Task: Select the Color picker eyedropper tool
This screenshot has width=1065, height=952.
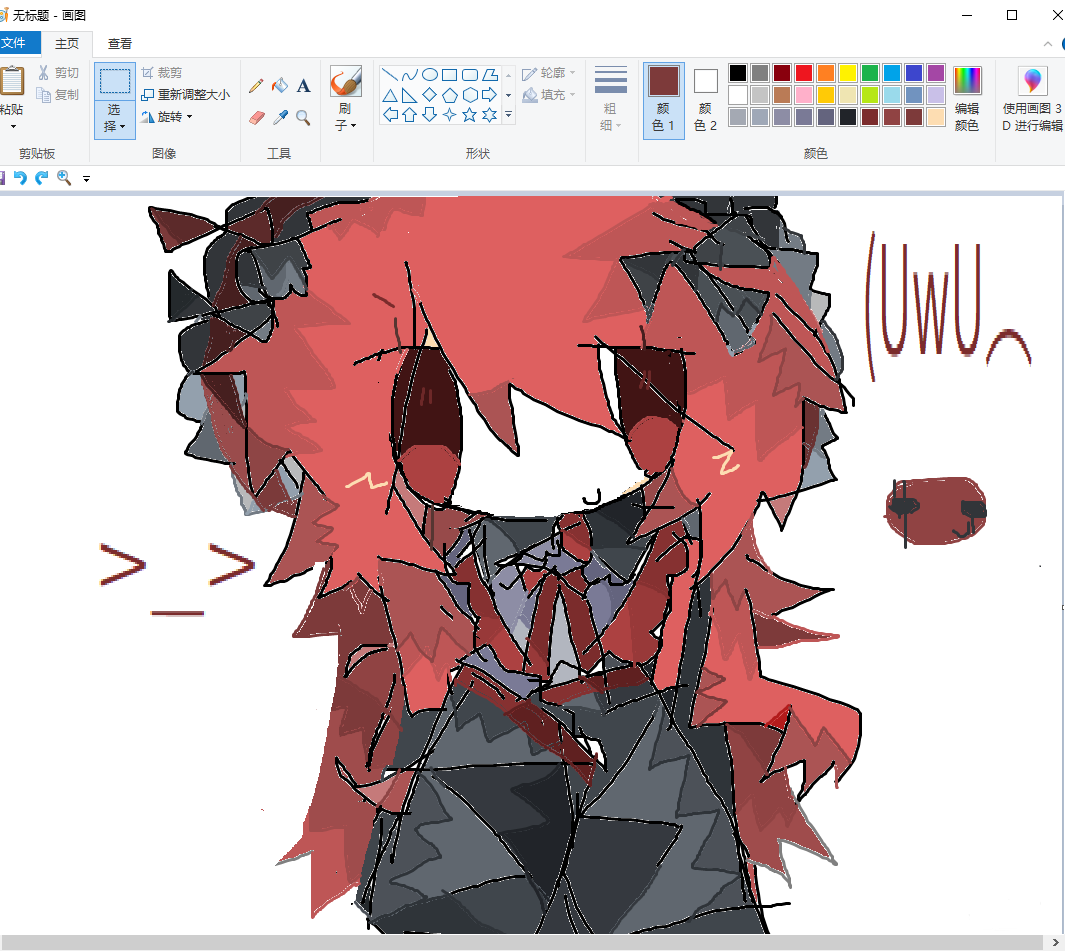Action: (280, 118)
